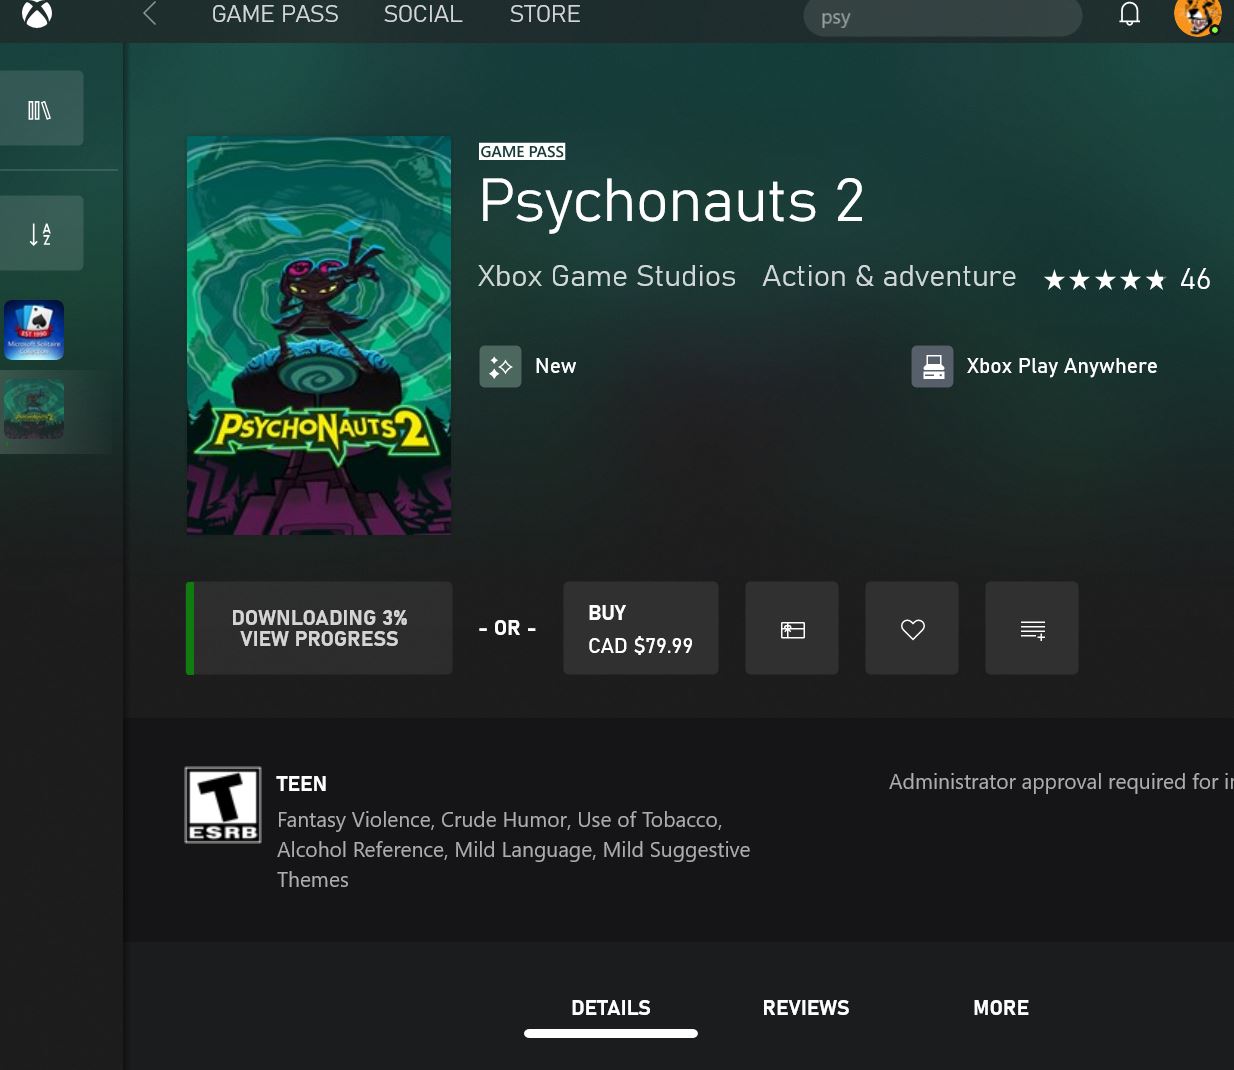Click the search field containing psy

tap(942, 17)
